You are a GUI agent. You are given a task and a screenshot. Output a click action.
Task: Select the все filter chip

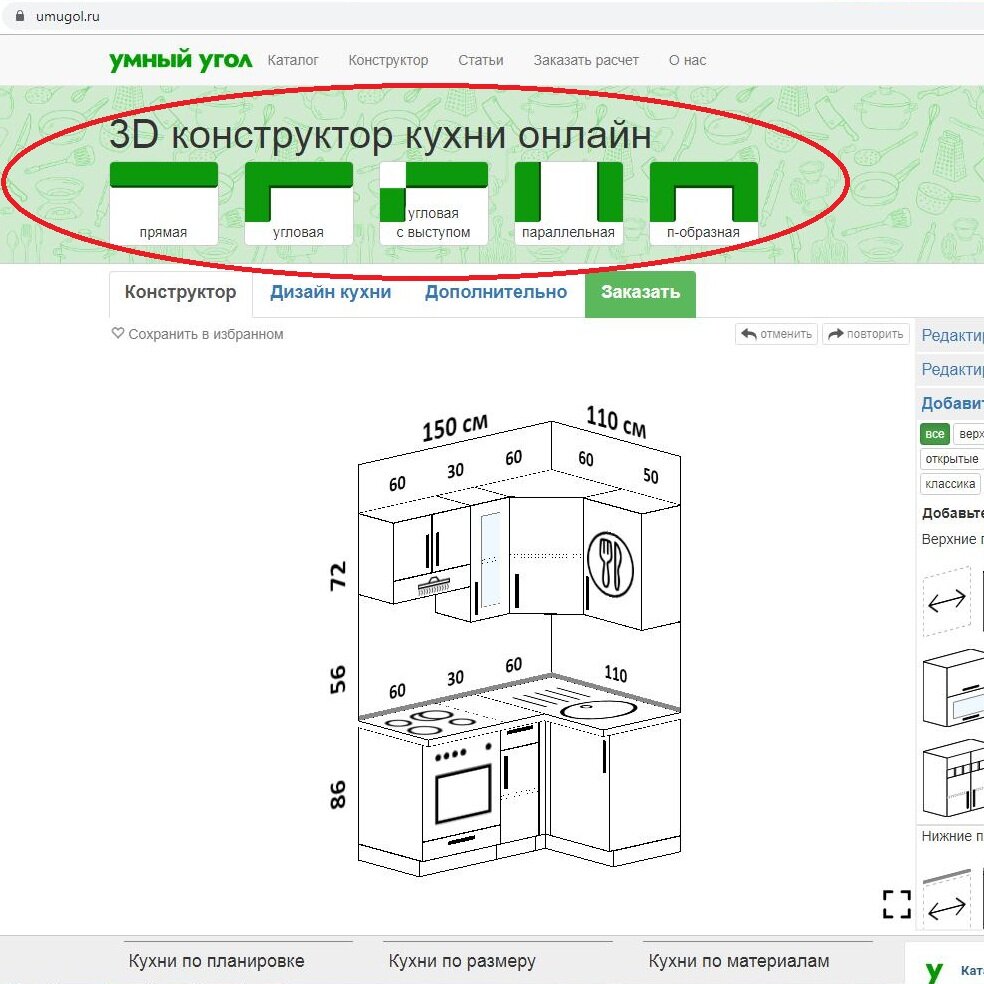(x=934, y=434)
